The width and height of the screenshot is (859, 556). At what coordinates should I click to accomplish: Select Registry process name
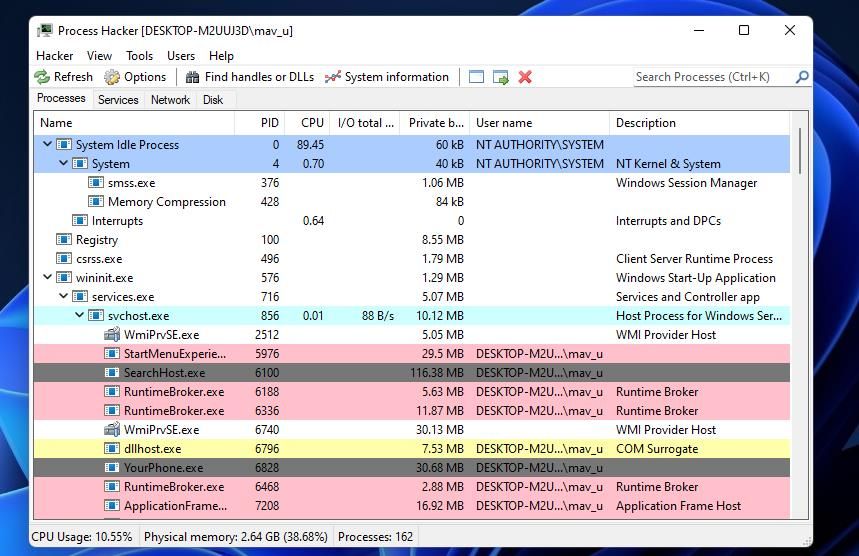pos(97,240)
